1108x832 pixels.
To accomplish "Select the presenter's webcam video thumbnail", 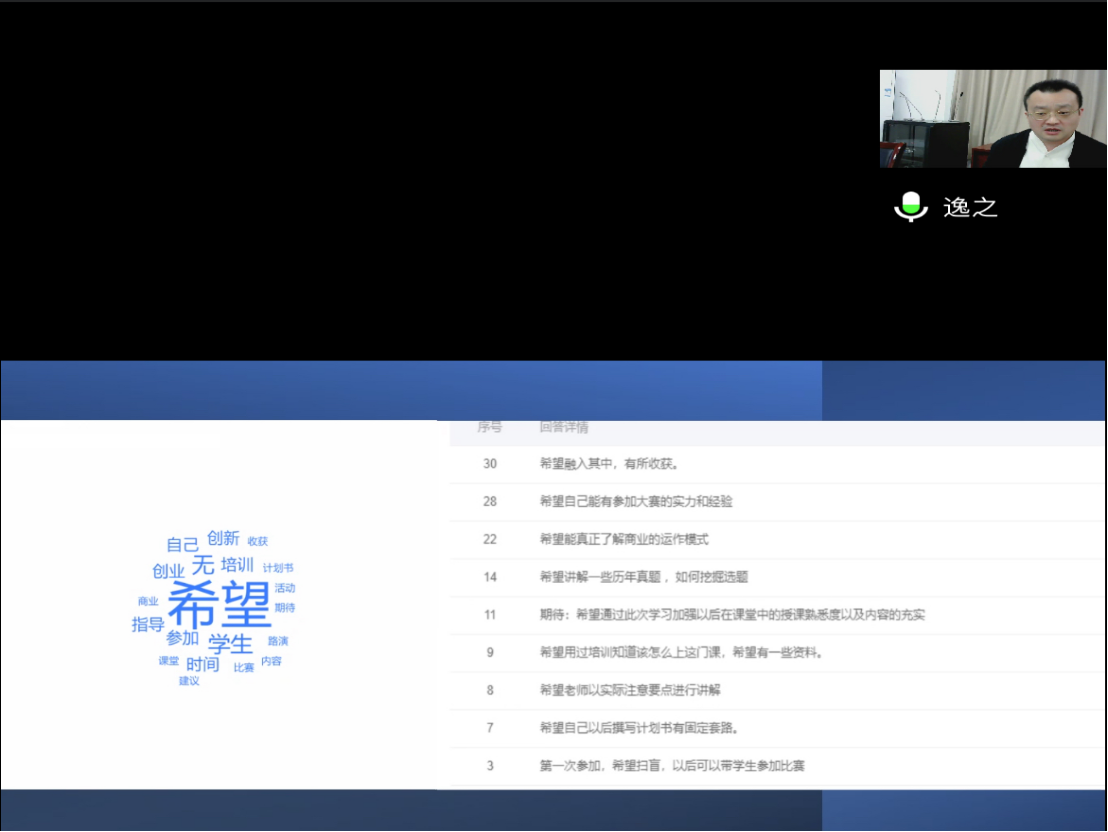I will 993,119.
